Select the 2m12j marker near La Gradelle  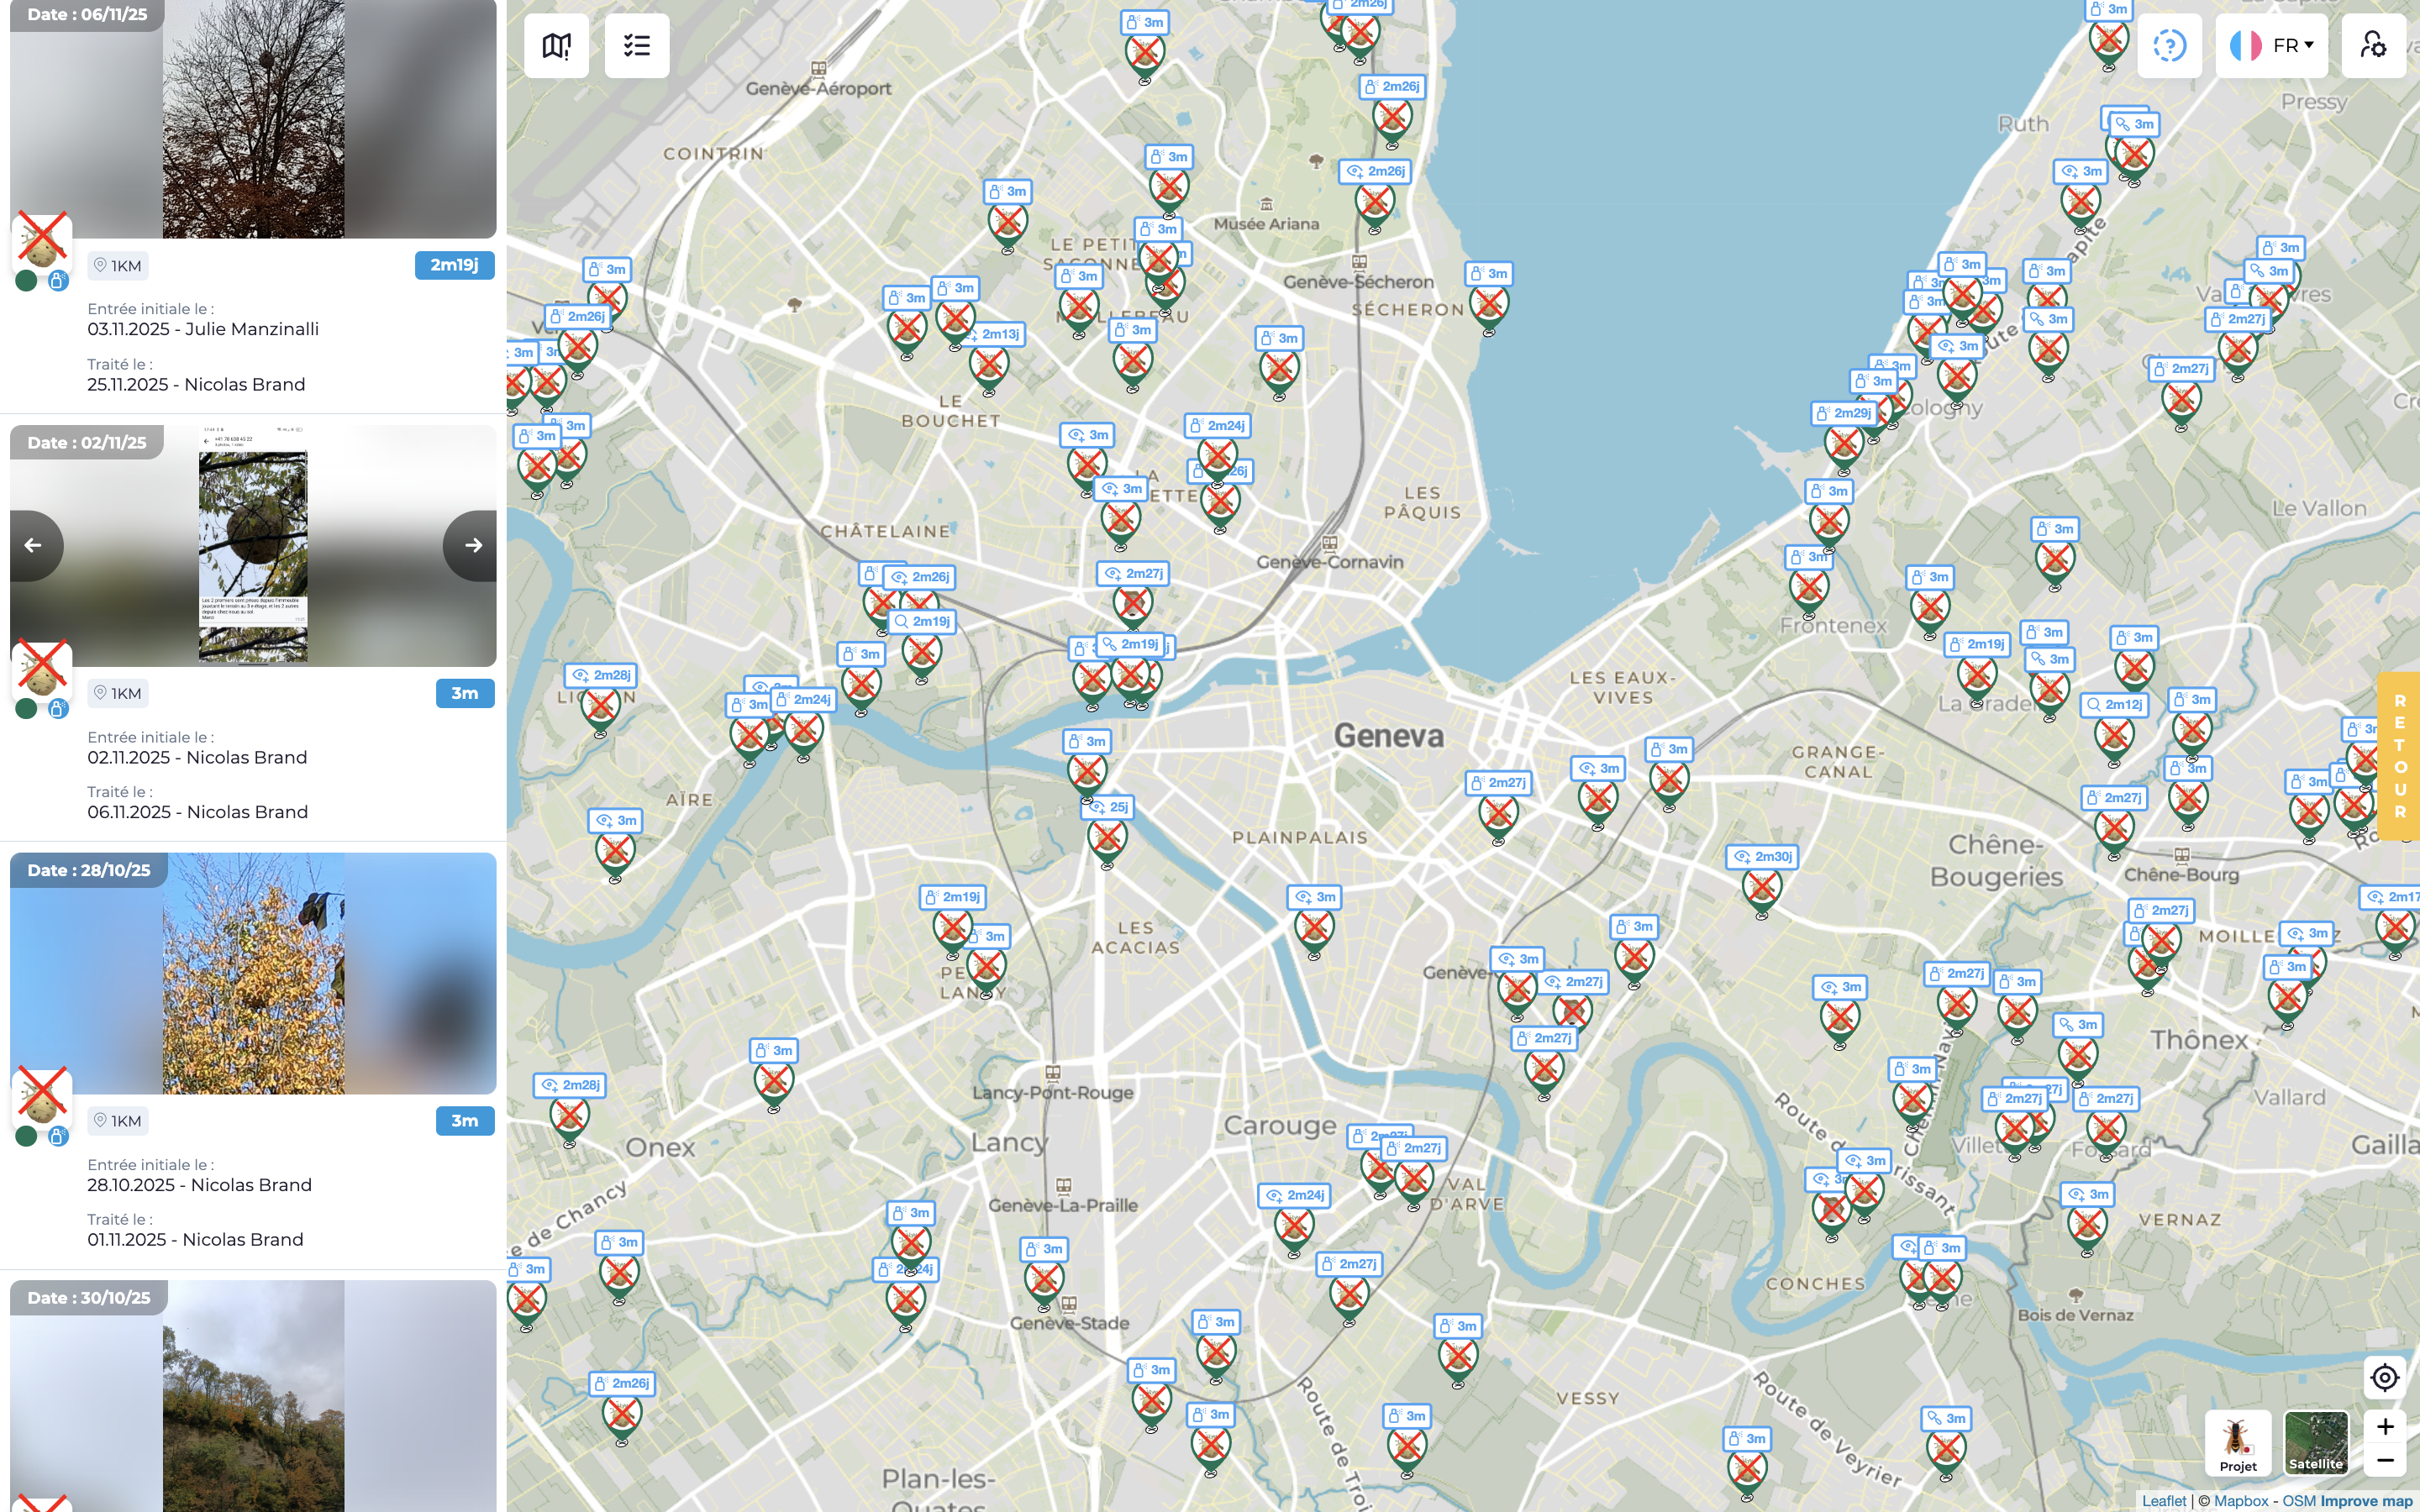click(x=2114, y=735)
